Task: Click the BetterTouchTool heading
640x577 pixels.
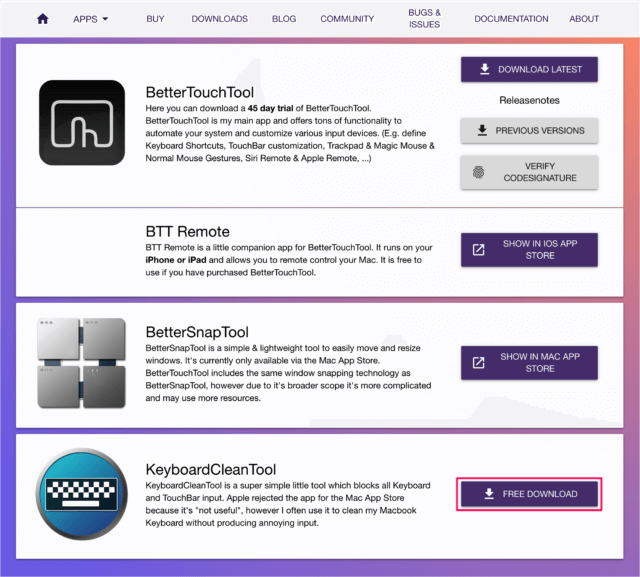Action: [x=200, y=93]
